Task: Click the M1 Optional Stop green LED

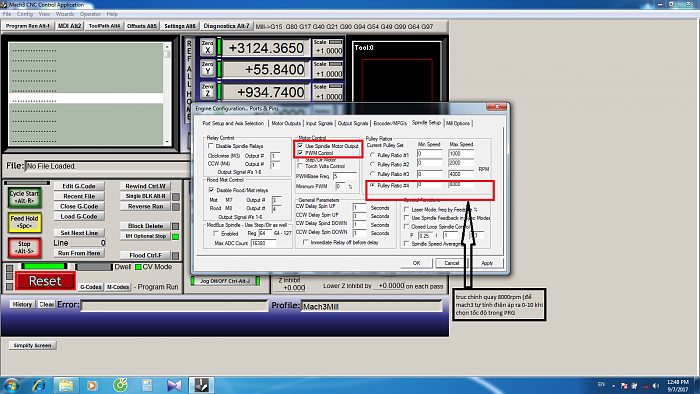Action: [x=176, y=236]
